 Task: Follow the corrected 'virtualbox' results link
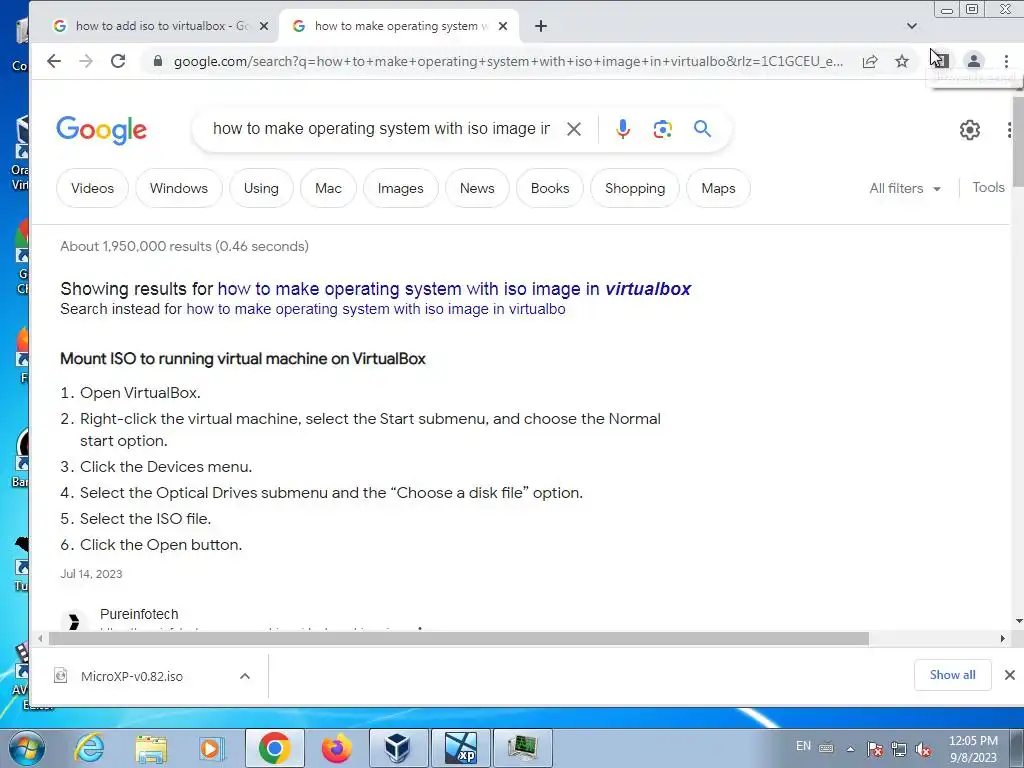(x=454, y=289)
